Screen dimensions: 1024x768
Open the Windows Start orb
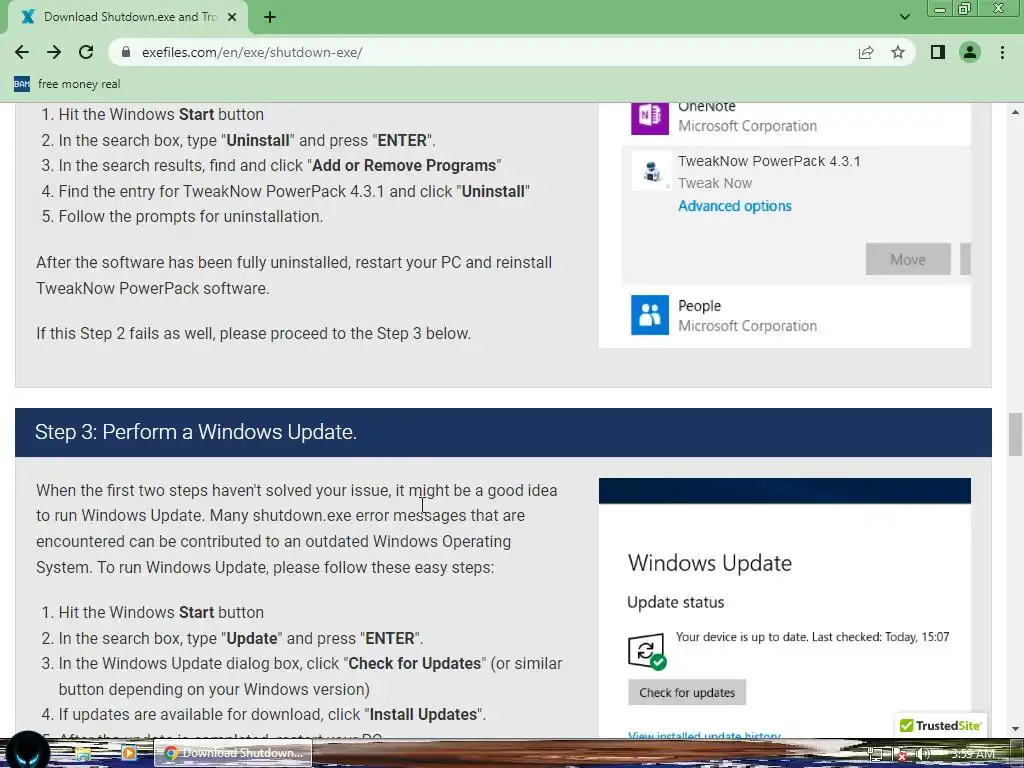pyautogui.click(x=27, y=752)
